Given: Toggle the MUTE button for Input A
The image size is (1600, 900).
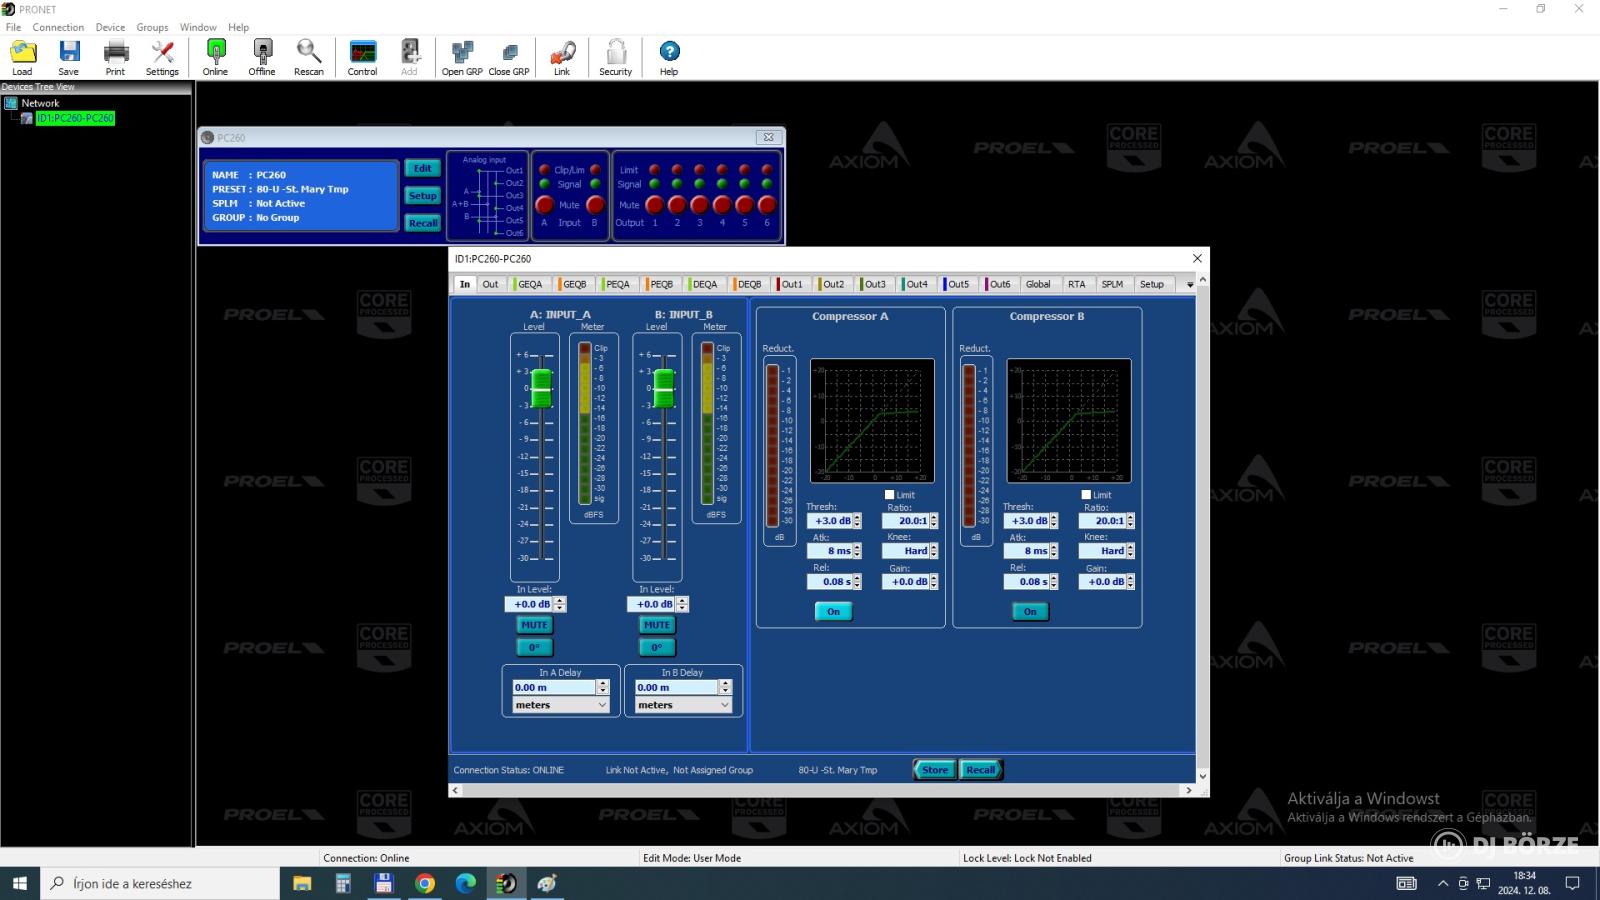Looking at the screenshot, I should [534, 625].
